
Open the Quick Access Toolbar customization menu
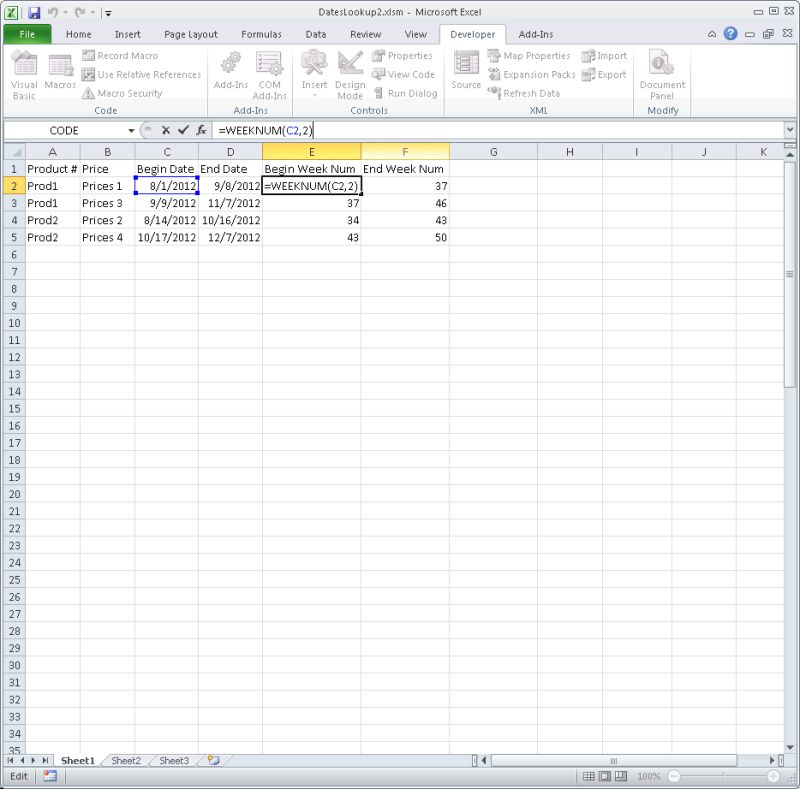108,11
